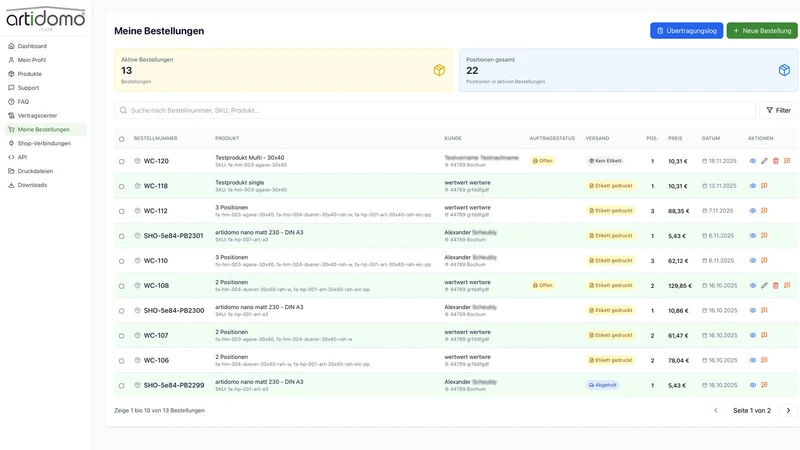Viewport: 800px width, 450px height.
Task: Select the checkbox for order WC-107
Action: click(121, 336)
